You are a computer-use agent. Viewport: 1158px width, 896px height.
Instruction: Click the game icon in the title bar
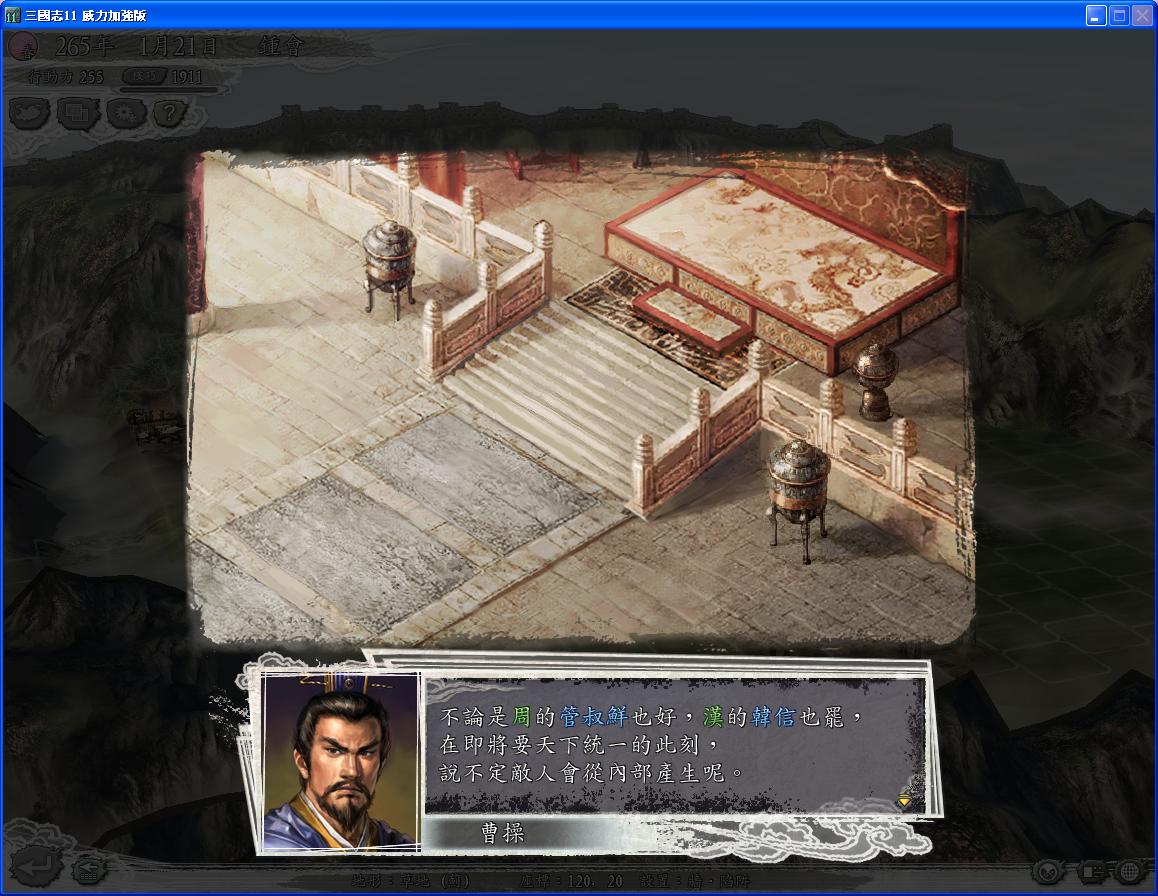pyautogui.click(x=13, y=15)
